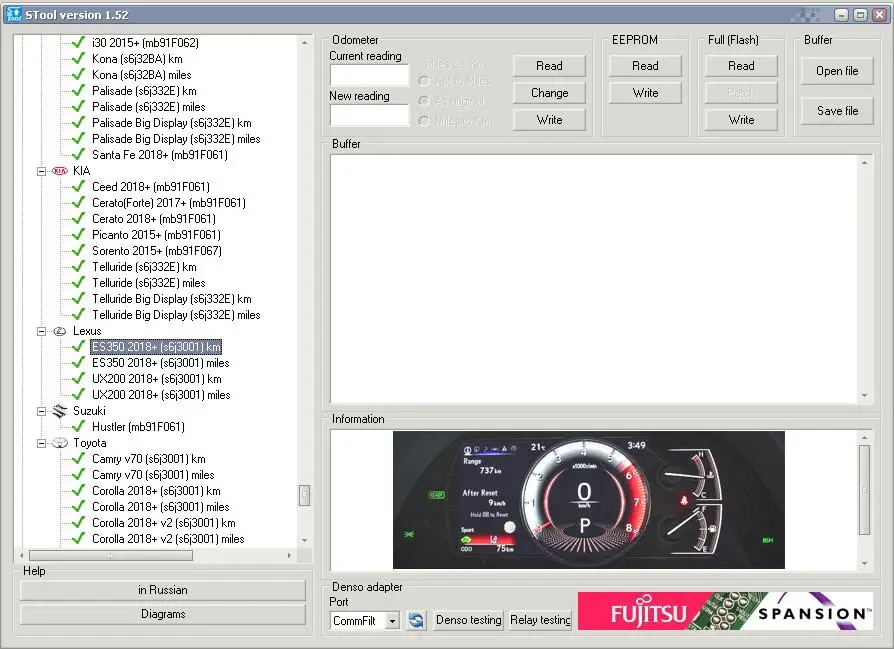Open the CommFilt port dropdown
This screenshot has width=894, height=649.
tap(392, 620)
